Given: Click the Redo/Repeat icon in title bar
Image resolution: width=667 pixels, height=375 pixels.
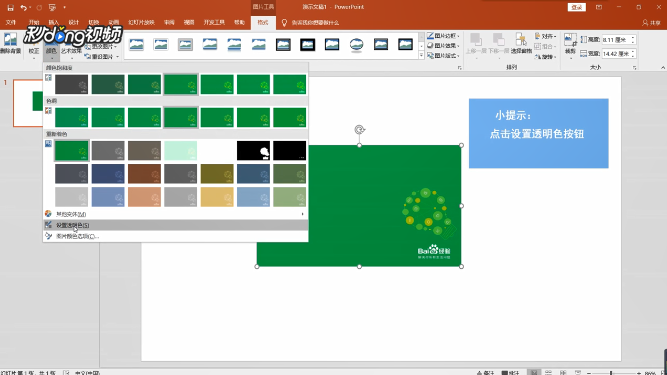Looking at the screenshot, I should point(39,8).
